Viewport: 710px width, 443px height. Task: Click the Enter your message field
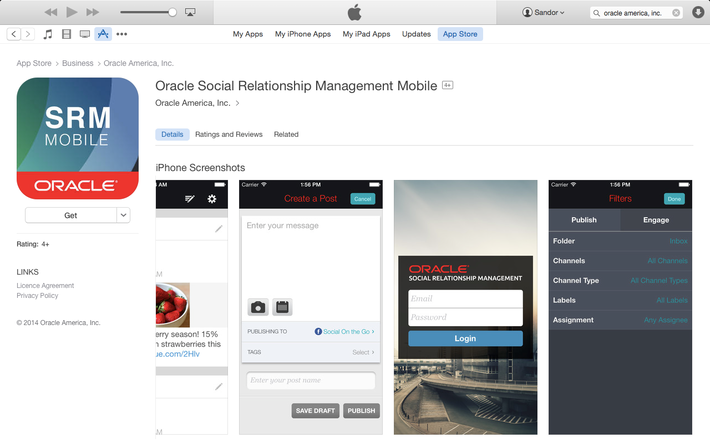click(x=311, y=256)
